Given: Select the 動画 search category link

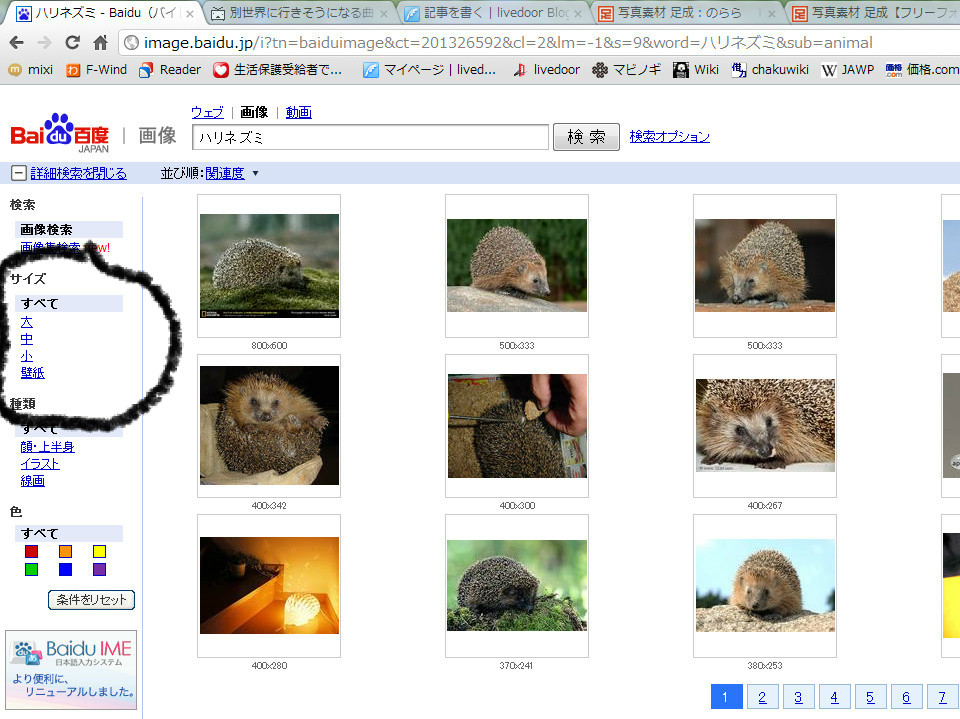Looking at the screenshot, I should pos(299,112).
